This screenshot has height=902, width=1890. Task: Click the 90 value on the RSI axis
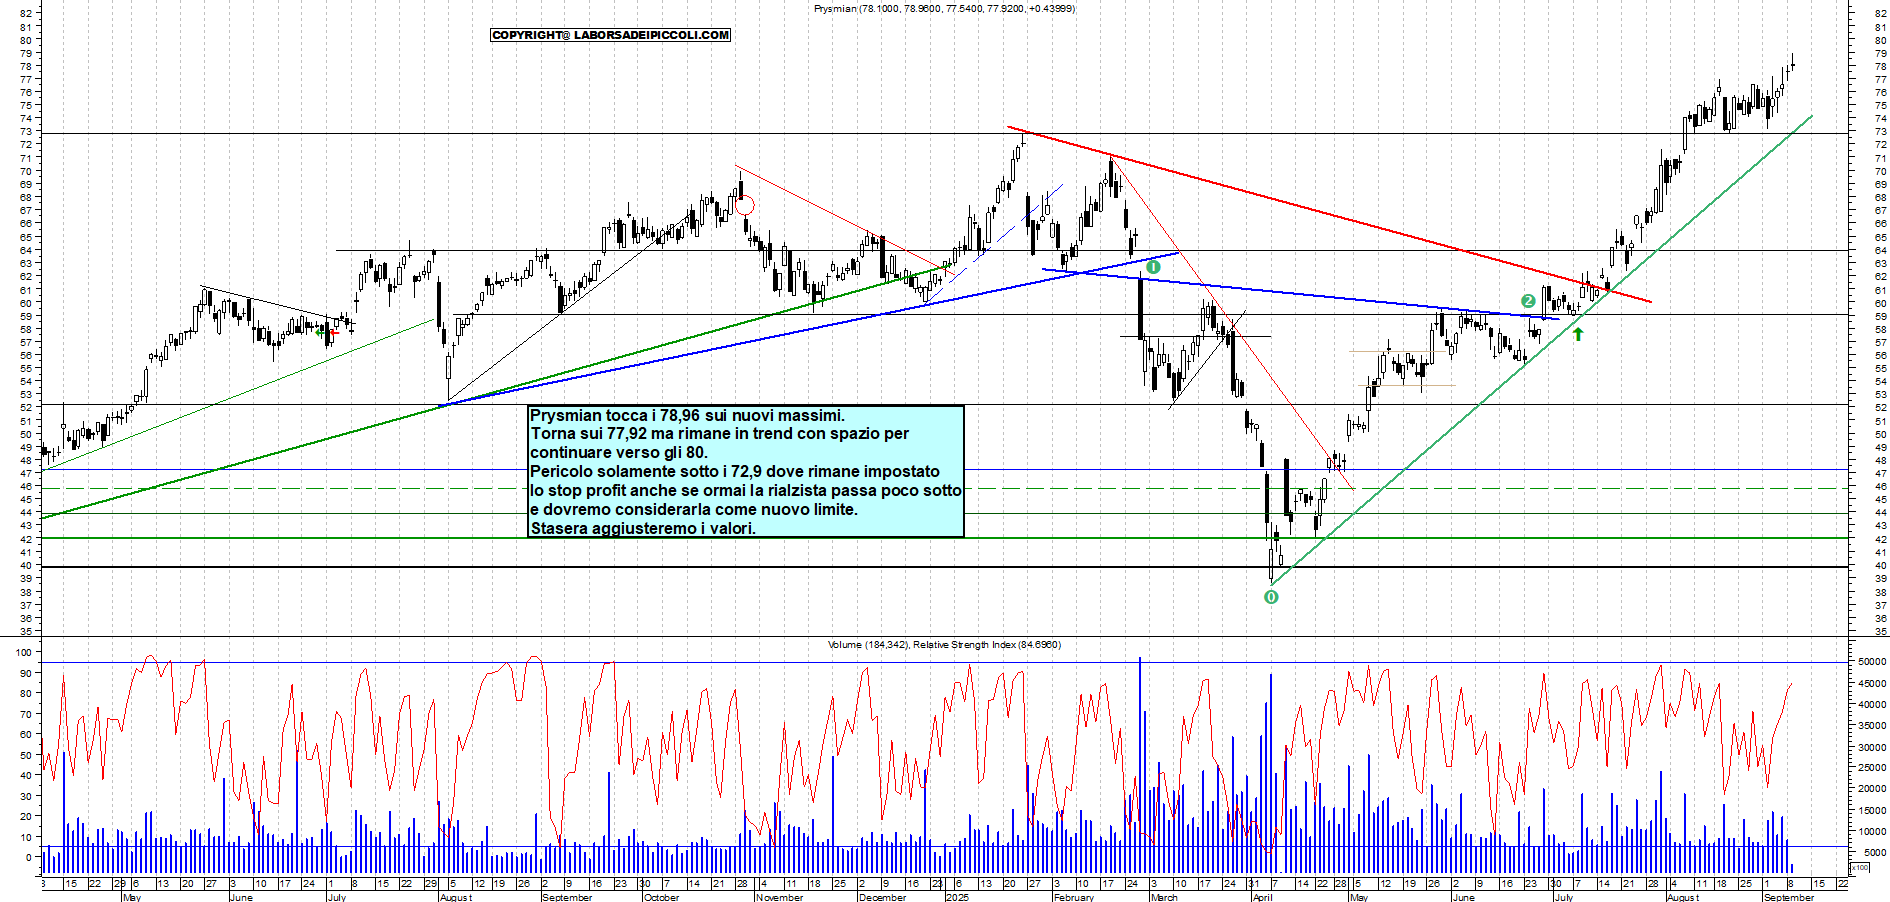click(25, 673)
